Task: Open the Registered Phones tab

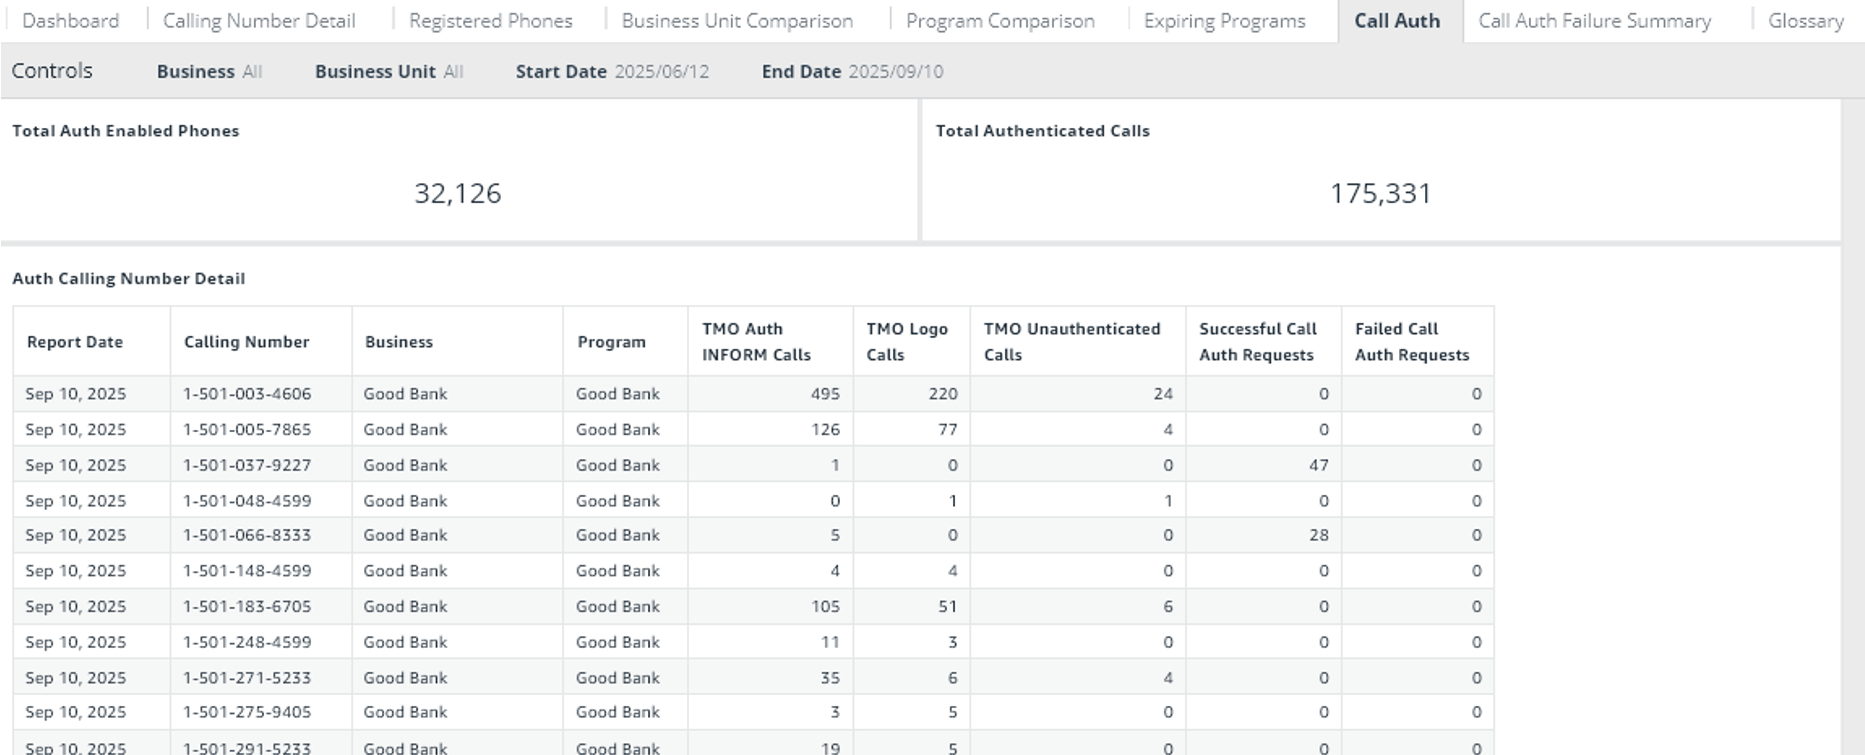Action: 491,21
